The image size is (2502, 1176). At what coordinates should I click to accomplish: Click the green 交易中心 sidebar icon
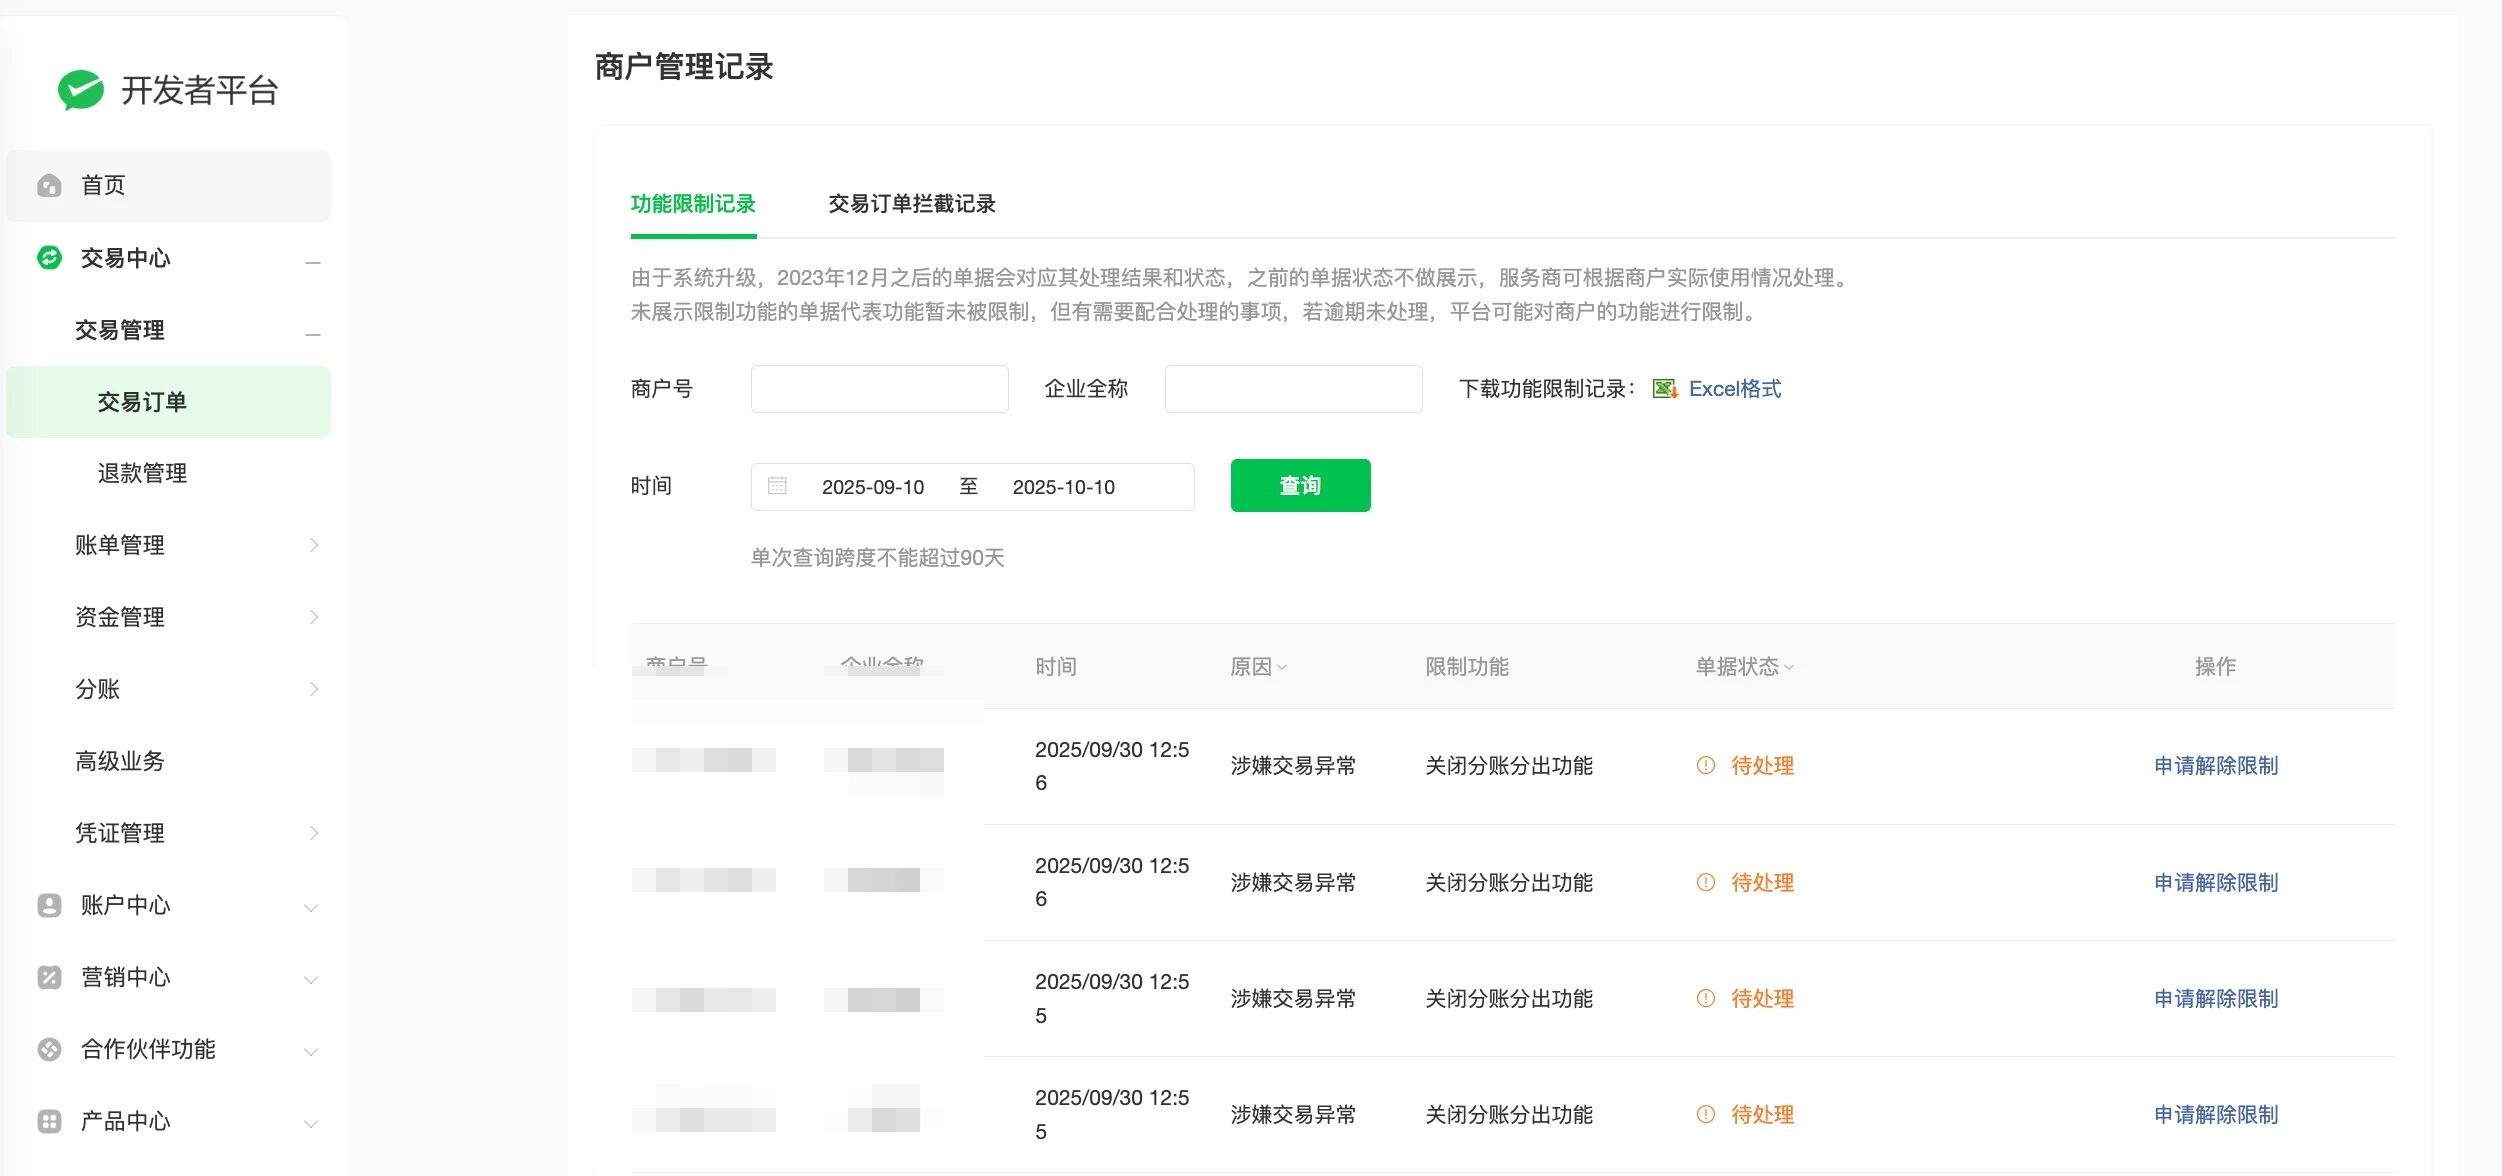point(49,258)
